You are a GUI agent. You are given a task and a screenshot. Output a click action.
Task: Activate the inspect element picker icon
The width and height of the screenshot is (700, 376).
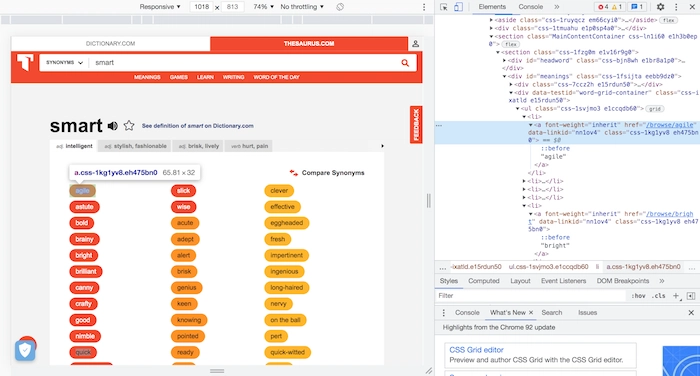pyautogui.click(x=444, y=7)
